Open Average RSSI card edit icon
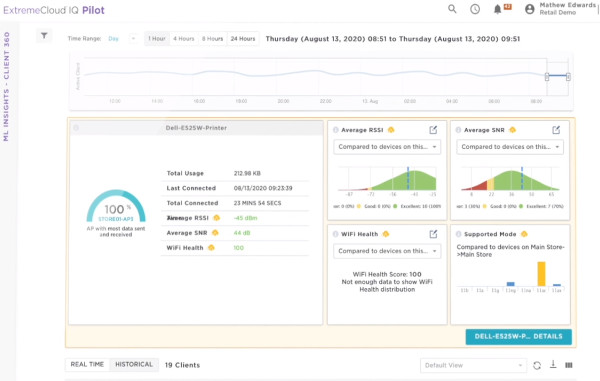The width and height of the screenshot is (600, 381). click(x=433, y=130)
